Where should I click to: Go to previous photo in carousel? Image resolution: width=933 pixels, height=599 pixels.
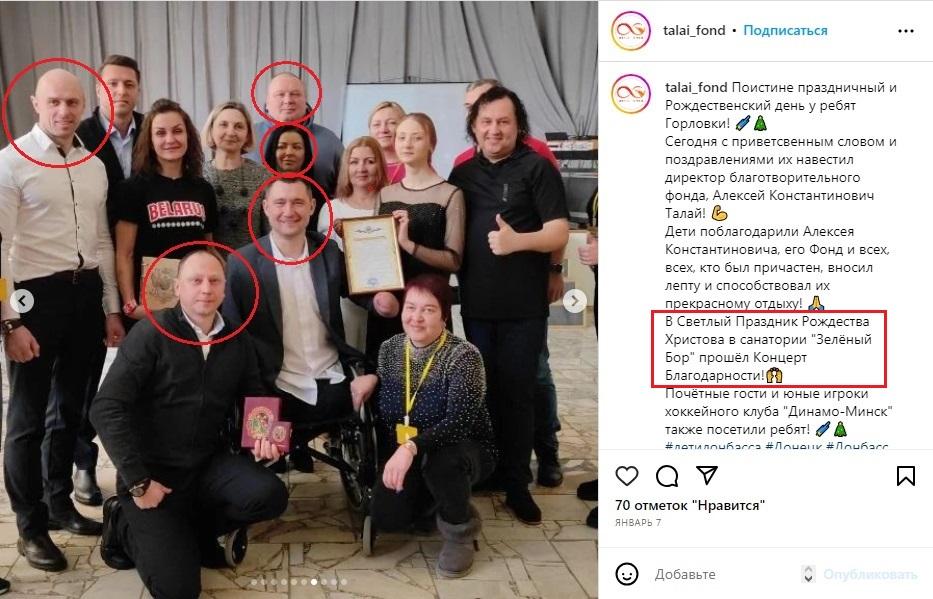(22, 300)
